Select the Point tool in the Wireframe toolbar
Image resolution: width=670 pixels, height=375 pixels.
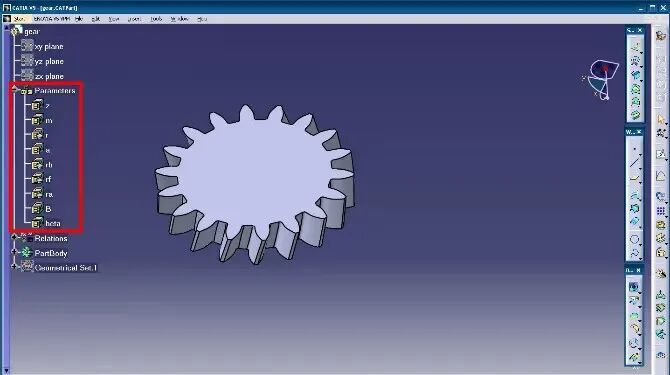pyautogui.click(x=635, y=148)
